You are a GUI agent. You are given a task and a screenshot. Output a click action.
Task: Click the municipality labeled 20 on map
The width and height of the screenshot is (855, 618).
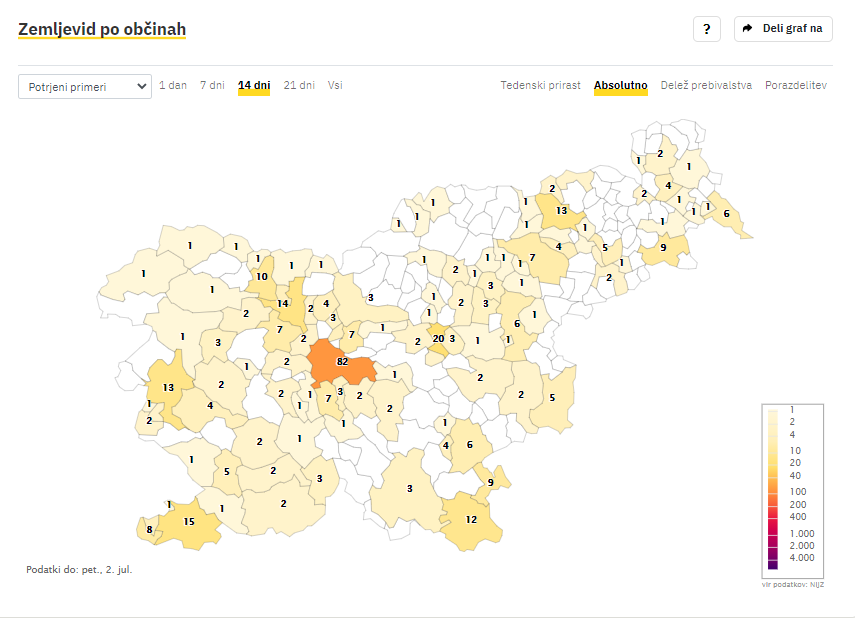(438, 337)
